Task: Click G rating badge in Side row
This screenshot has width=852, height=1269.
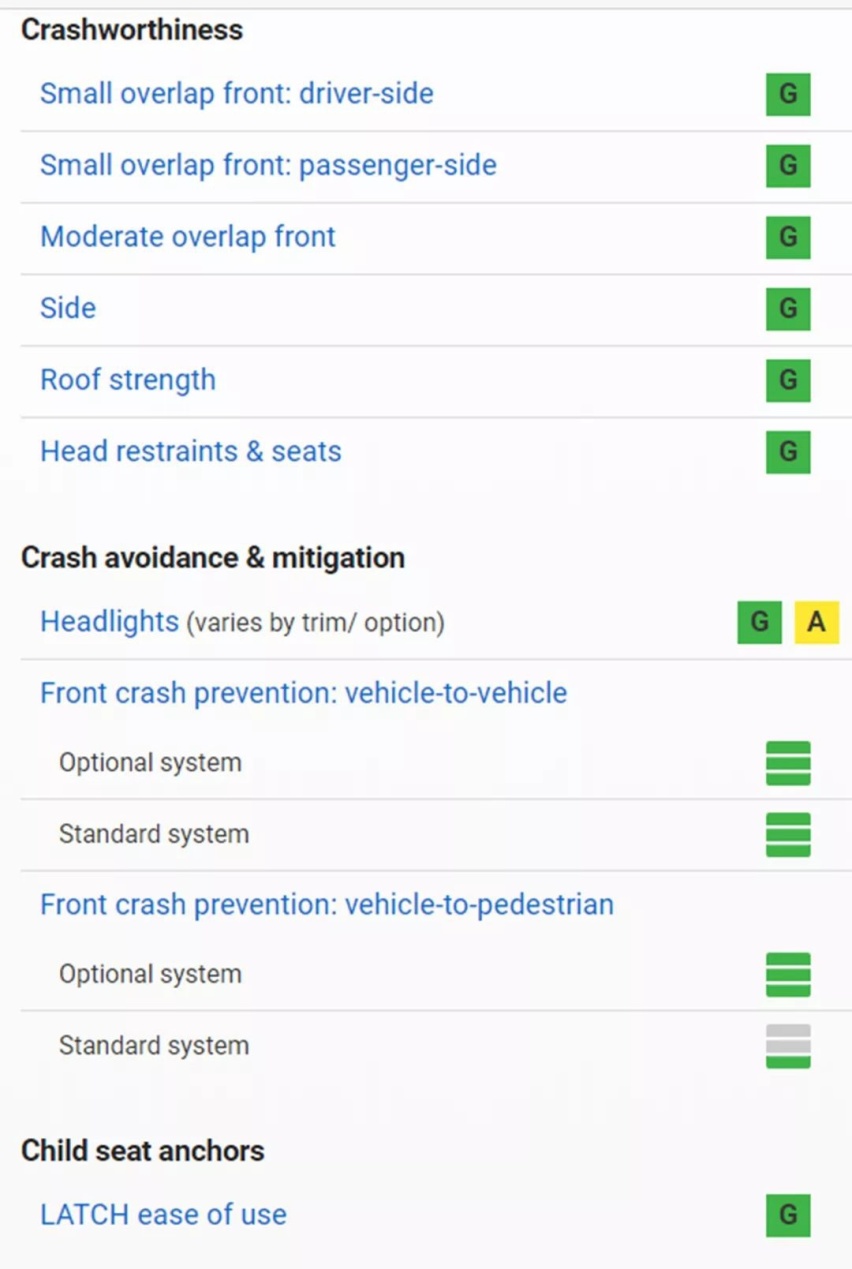Action: coord(788,308)
